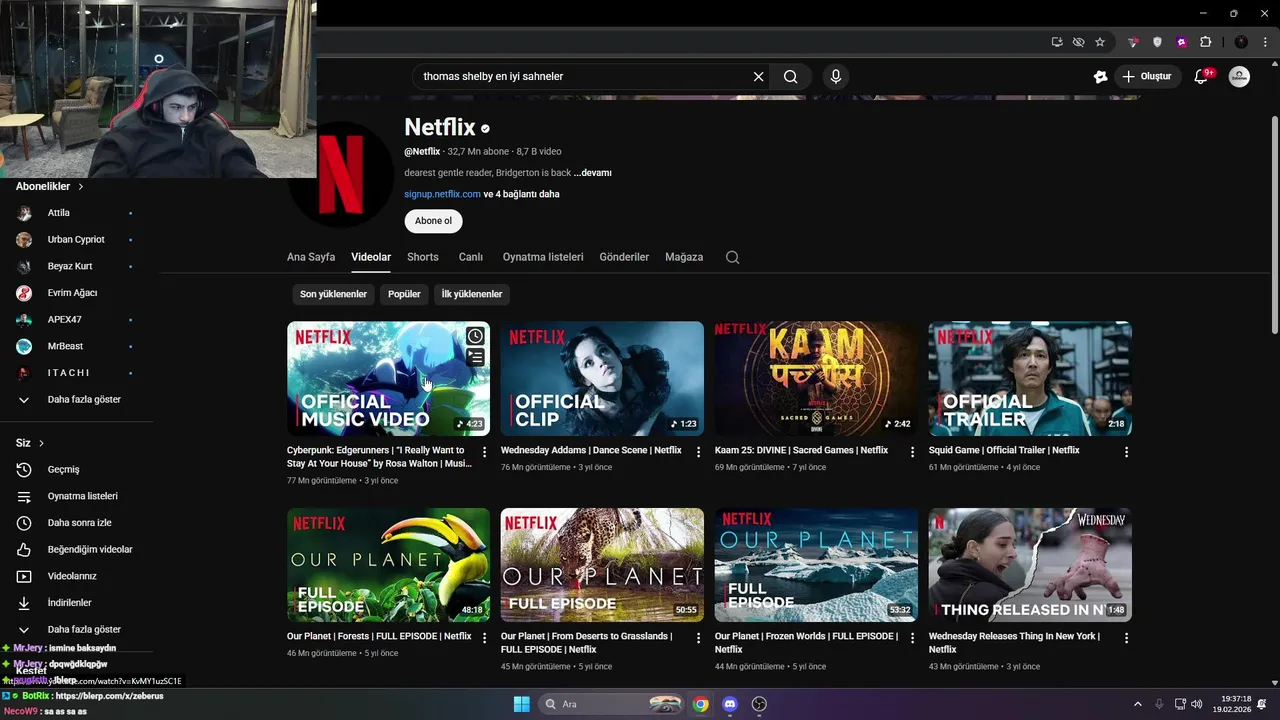Open options for Cyberpunk Edgerunners video

pyautogui.click(x=485, y=452)
